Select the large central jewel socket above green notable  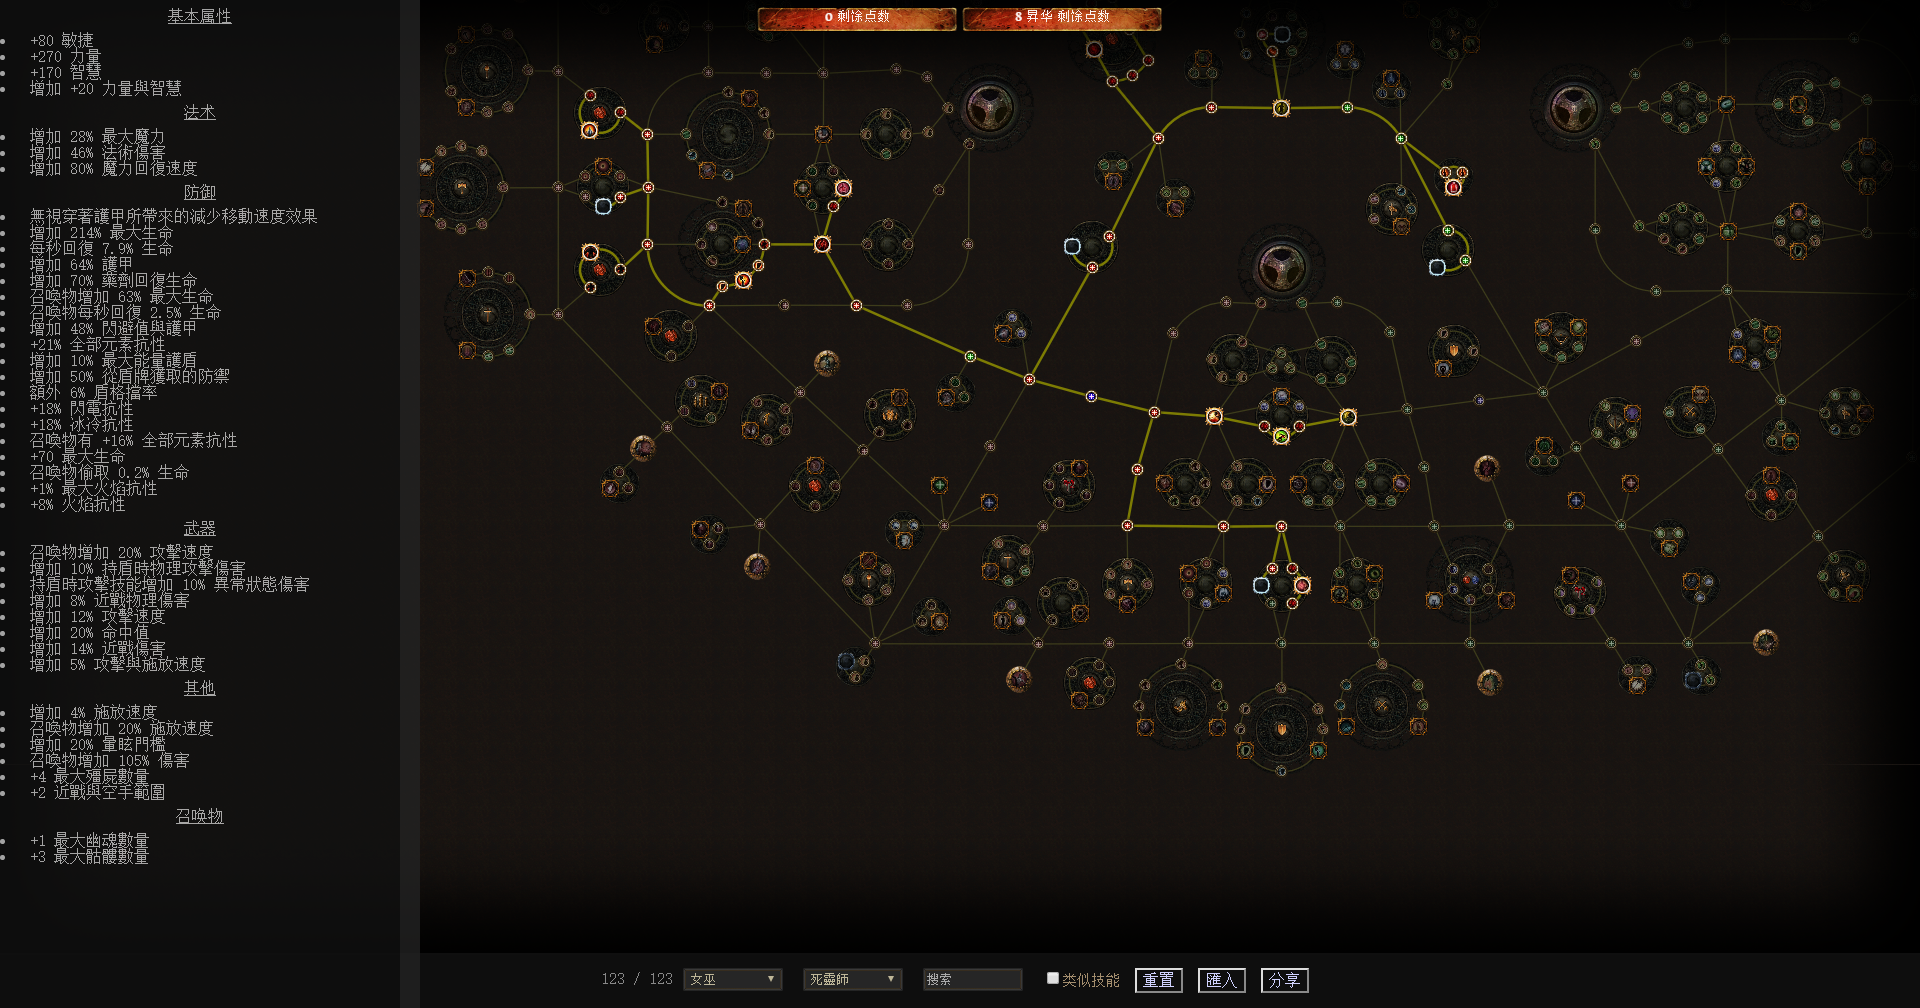[1281, 266]
